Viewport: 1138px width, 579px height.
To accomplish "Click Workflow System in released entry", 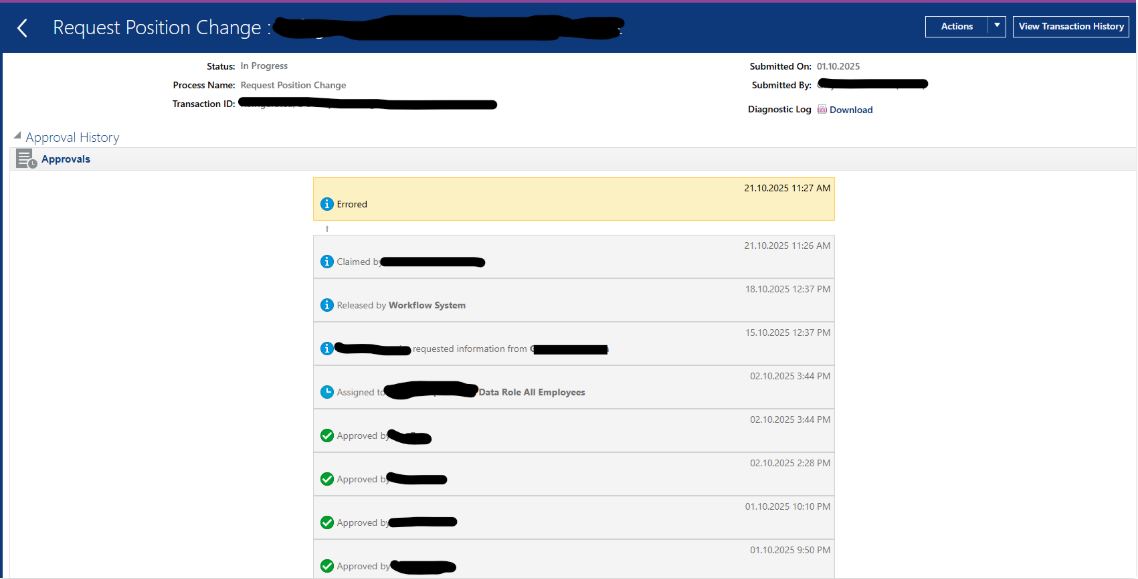I will coord(427,305).
